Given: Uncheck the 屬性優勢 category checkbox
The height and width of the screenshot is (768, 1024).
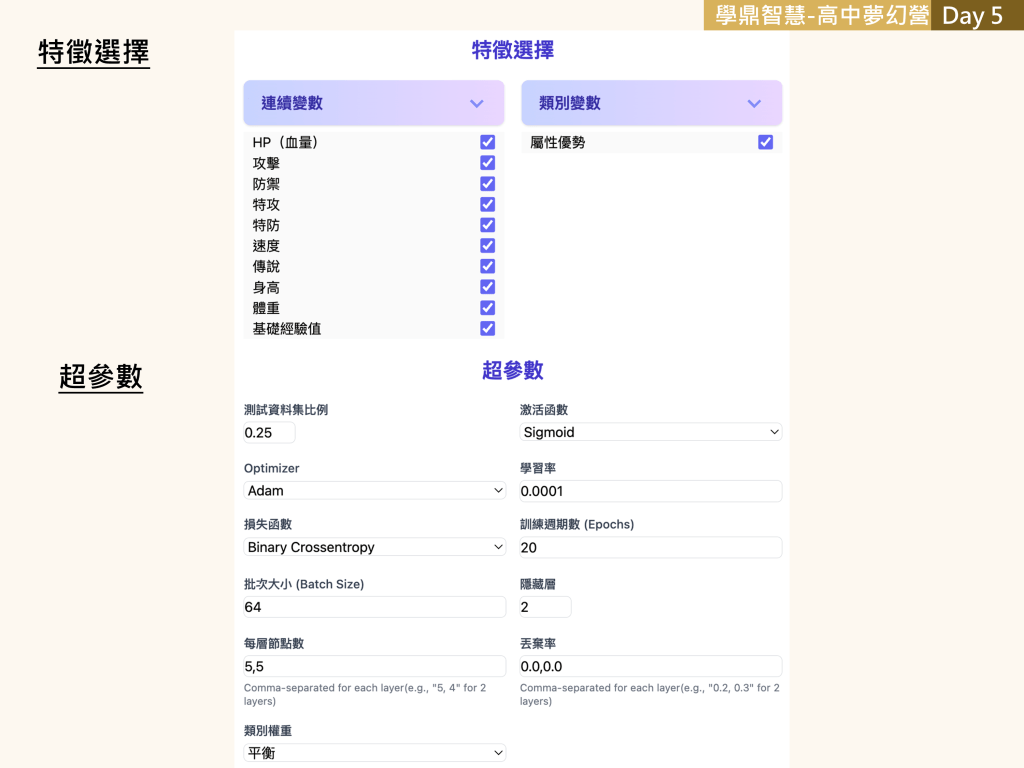Looking at the screenshot, I should point(765,142).
